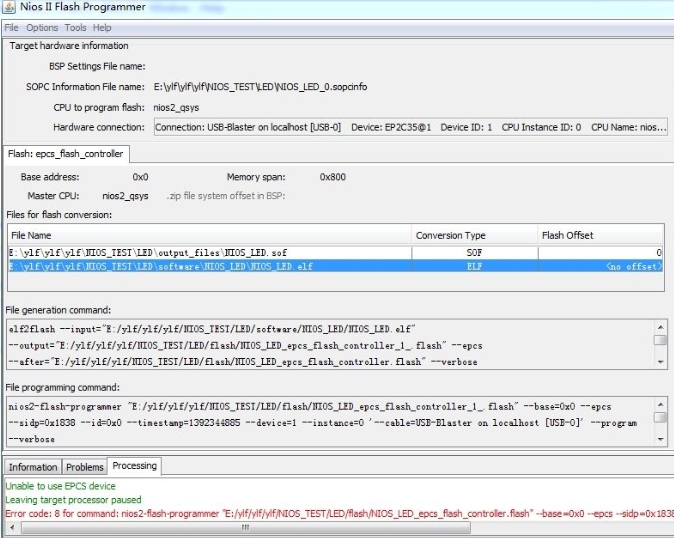Viewport: 674px width, 538px height.
Task: Click the '.zip file system offset in BSP' label
Action: coord(226,196)
